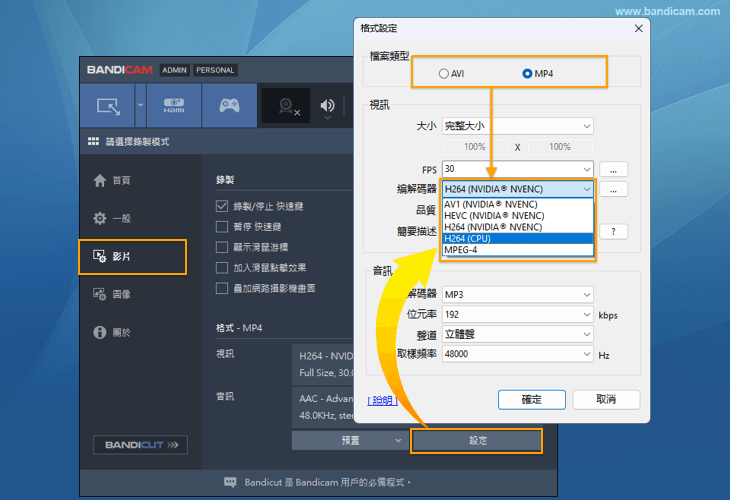Image resolution: width=730 pixels, height=500 pixels.
Task: Click the question mark help button
Action: coord(613,231)
